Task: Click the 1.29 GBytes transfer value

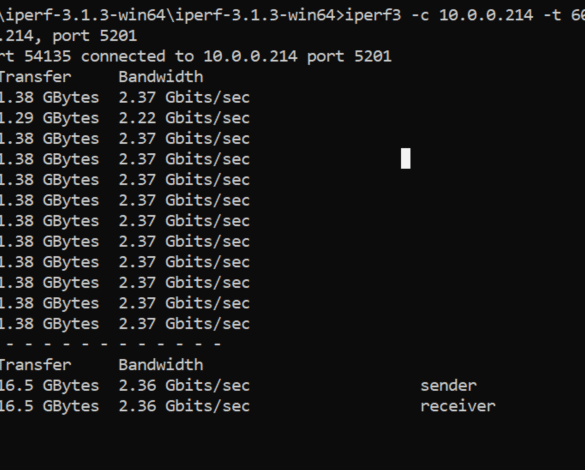Action: 49,118
